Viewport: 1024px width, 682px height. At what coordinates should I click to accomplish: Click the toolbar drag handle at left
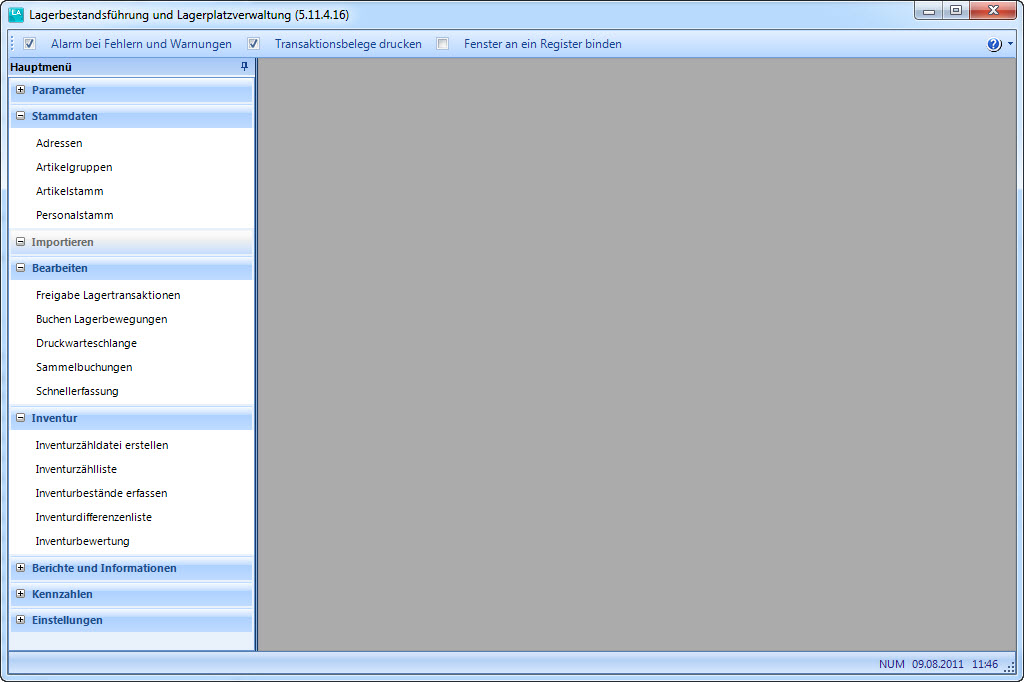click(12, 44)
